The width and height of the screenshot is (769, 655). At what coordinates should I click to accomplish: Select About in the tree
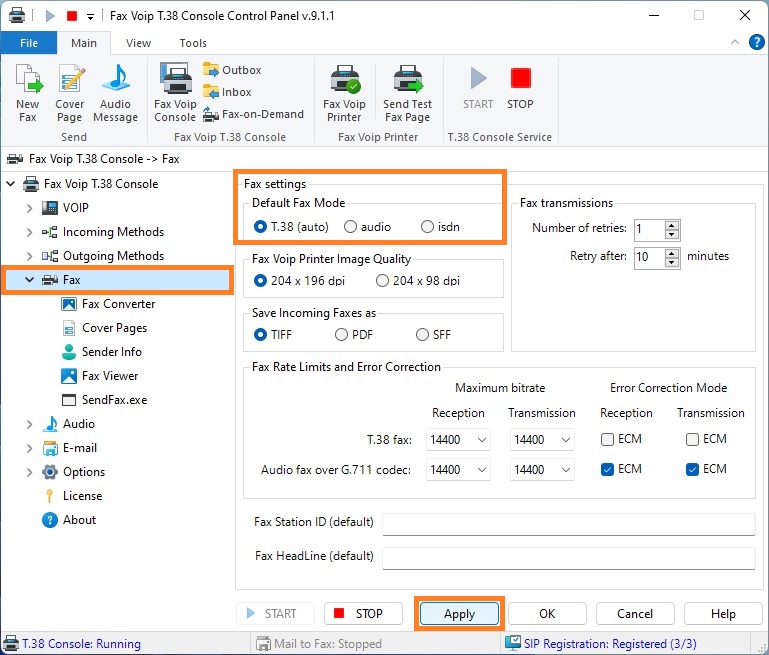tap(69, 520)
